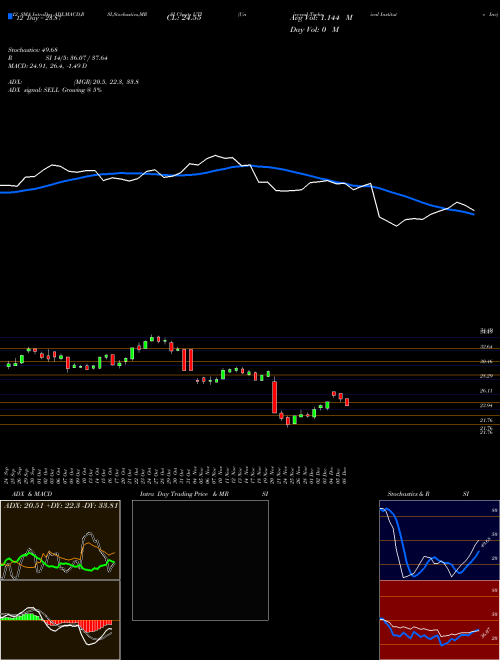
Task: Click the 'Stochastics & RSI' panel title
Action: [x=428, y=494]
